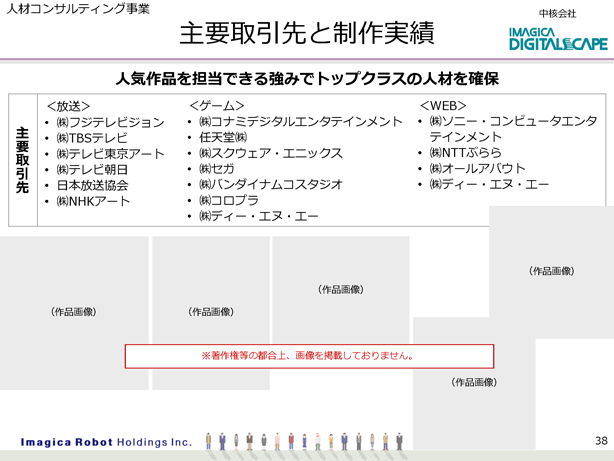
Task: Select ㈱バンダイナムコスタジオ entry
Action: [x=271, y=184]
